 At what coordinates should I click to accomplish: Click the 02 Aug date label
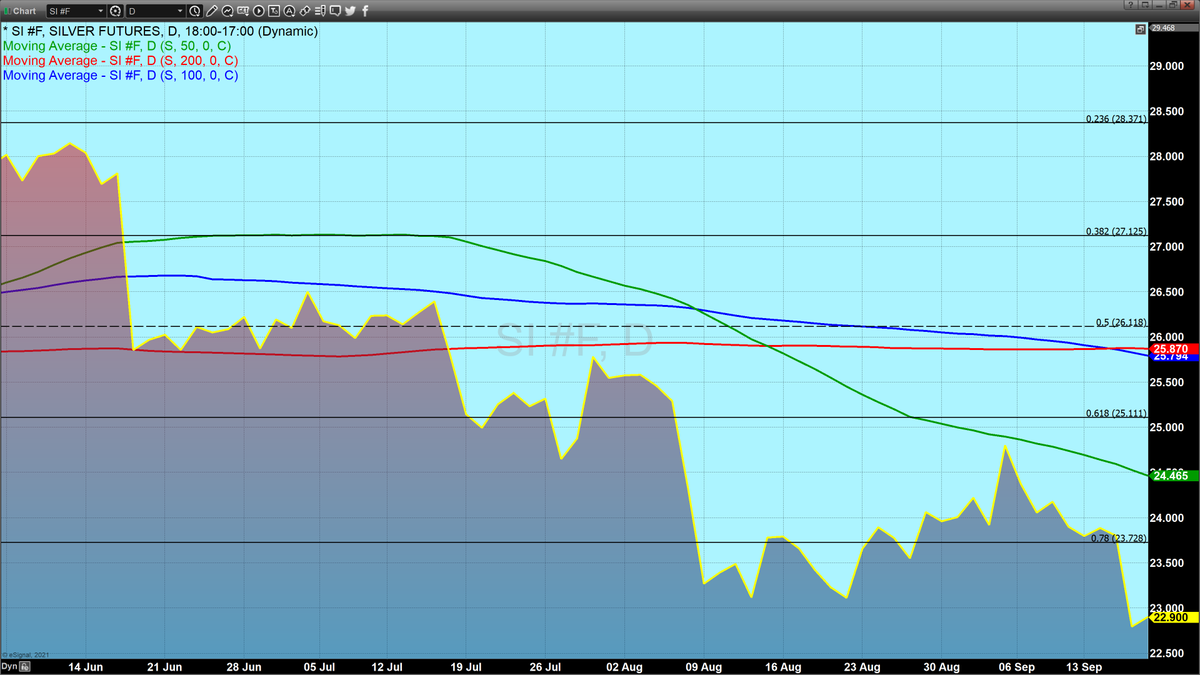tap(625, 666)
